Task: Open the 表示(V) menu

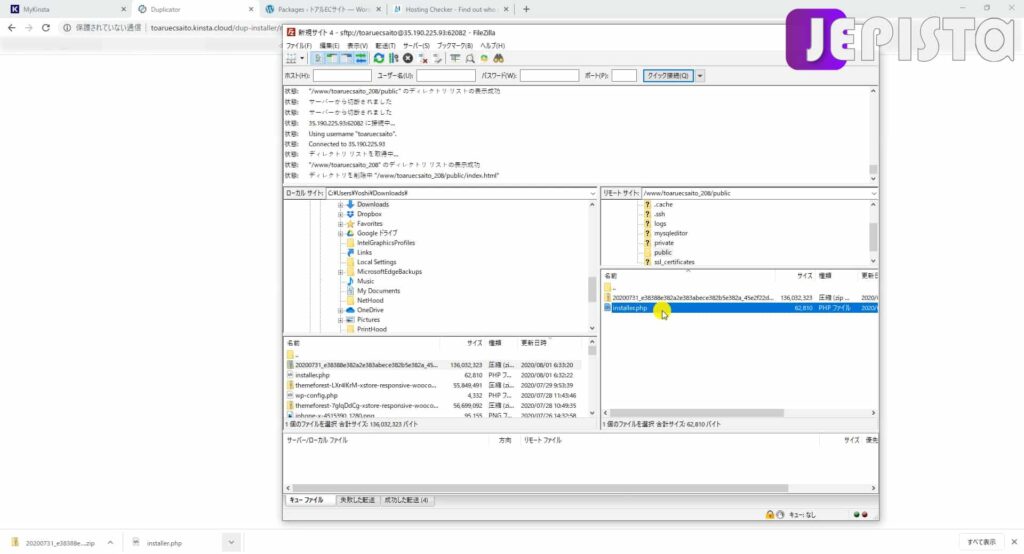Action: [x=357, y=46]
